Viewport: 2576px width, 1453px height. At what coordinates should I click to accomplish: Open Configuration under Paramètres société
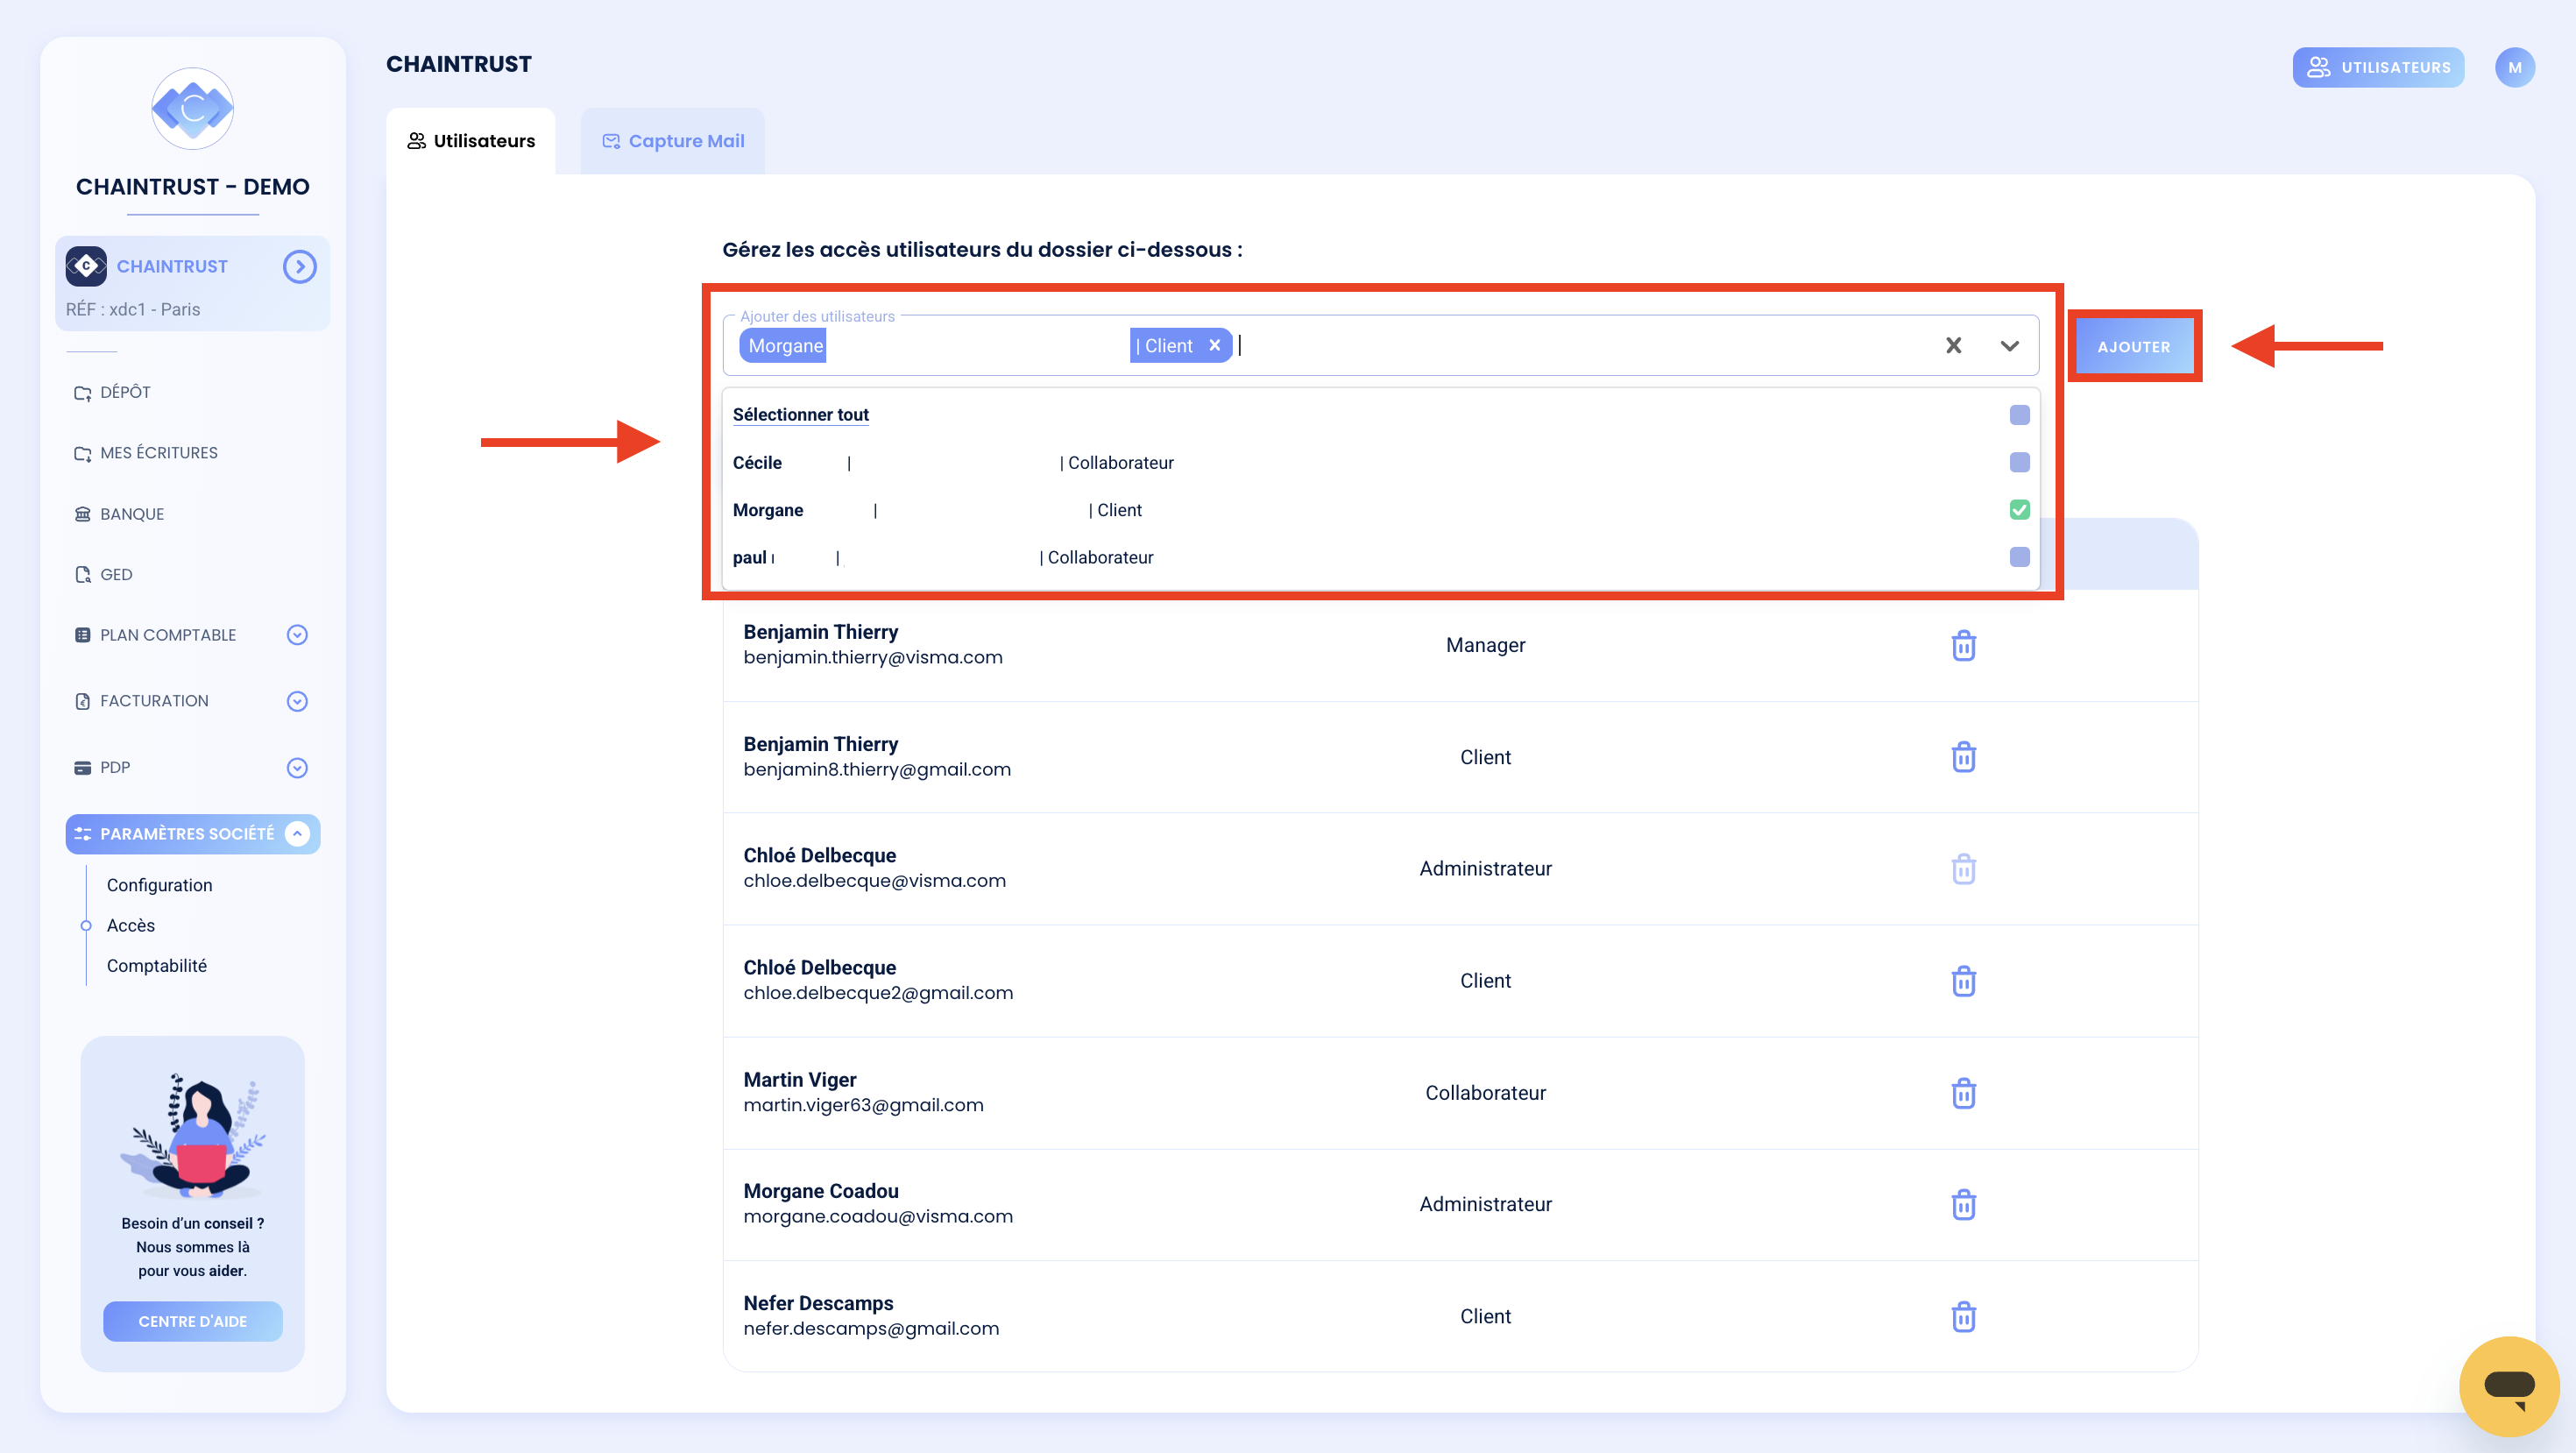(159, 885)
